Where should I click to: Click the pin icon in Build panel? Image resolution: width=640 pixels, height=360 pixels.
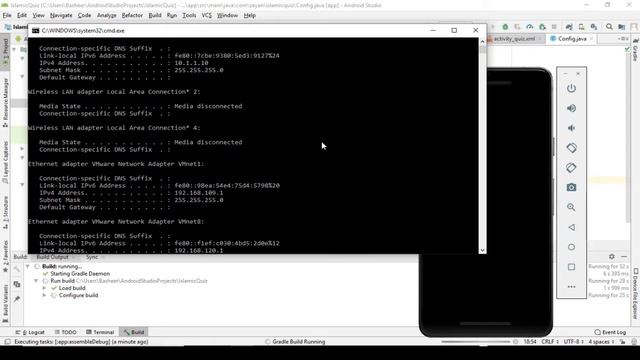[x=17, y=299]
